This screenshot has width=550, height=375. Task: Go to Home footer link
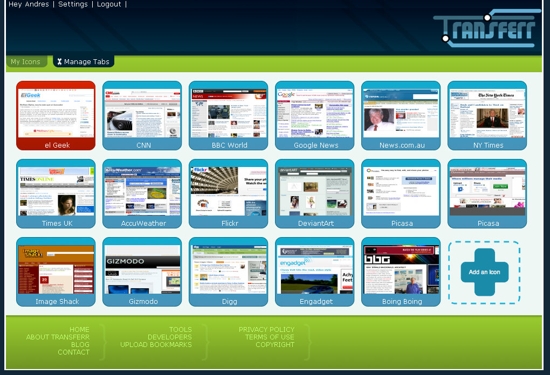click(x=79, y=329)
